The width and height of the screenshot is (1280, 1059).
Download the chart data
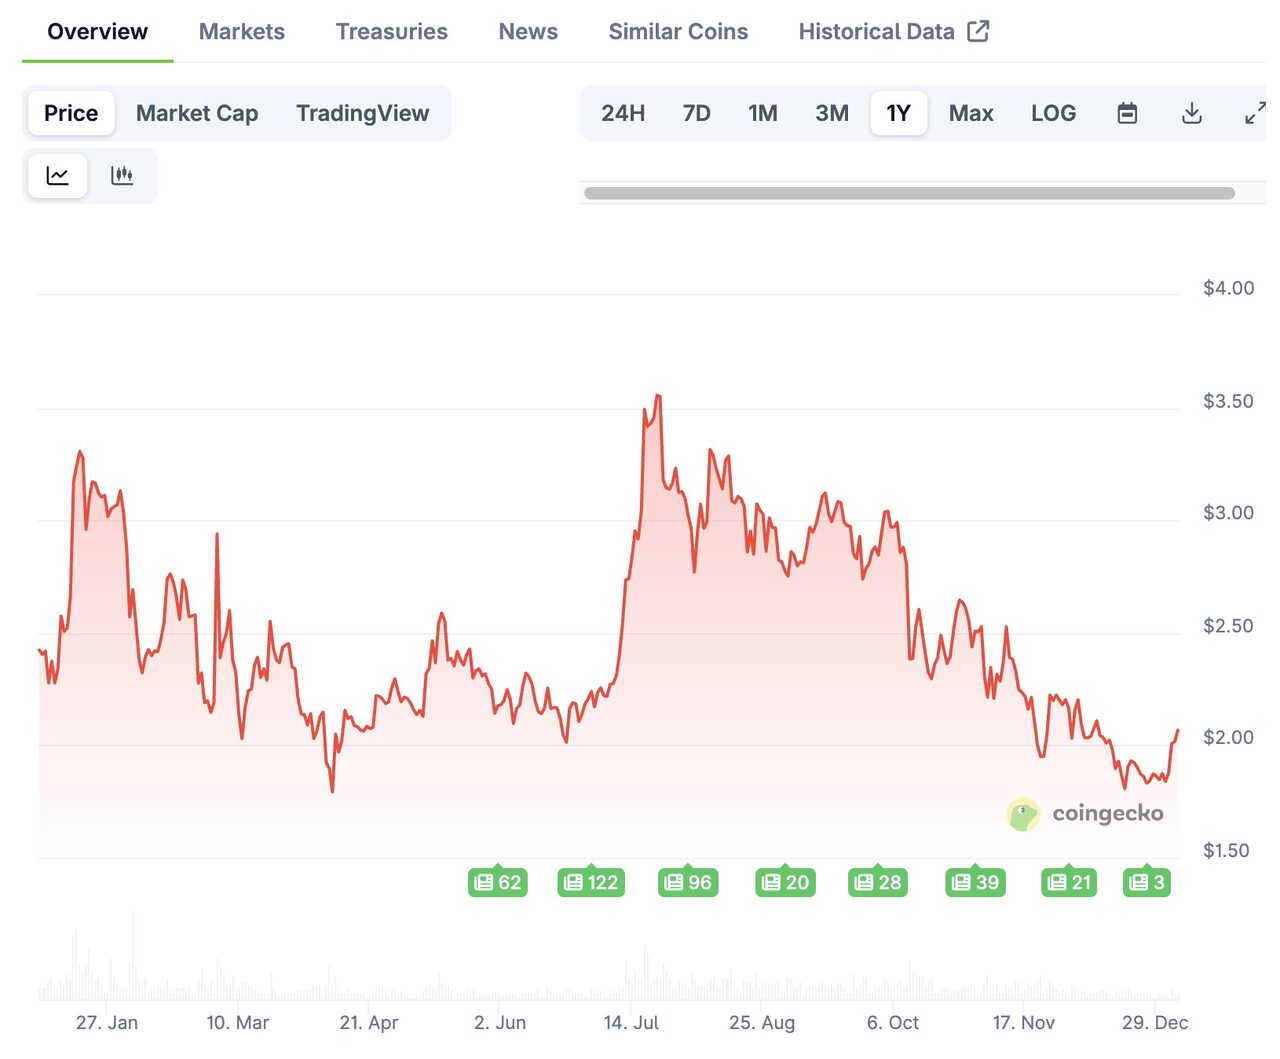tap(1191, 113)
